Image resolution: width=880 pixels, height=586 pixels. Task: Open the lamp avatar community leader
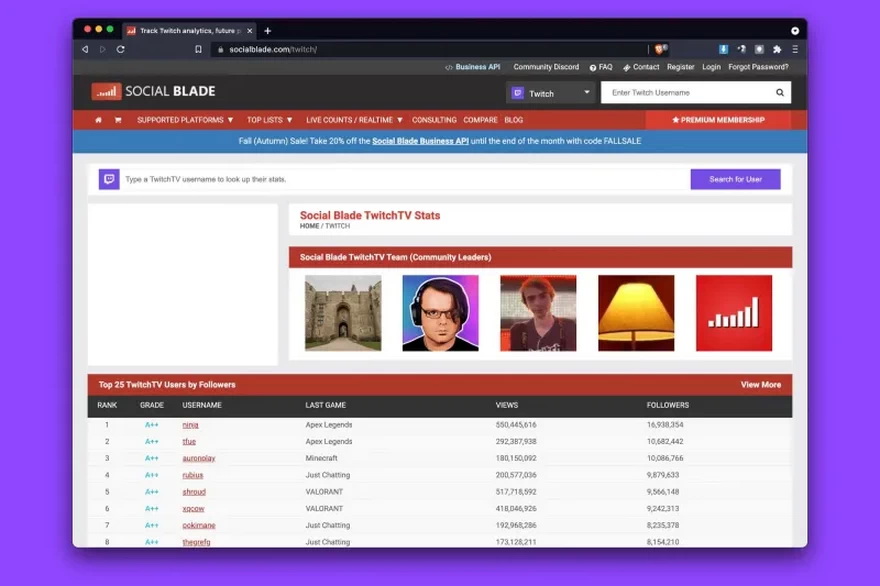coord(636,313)
